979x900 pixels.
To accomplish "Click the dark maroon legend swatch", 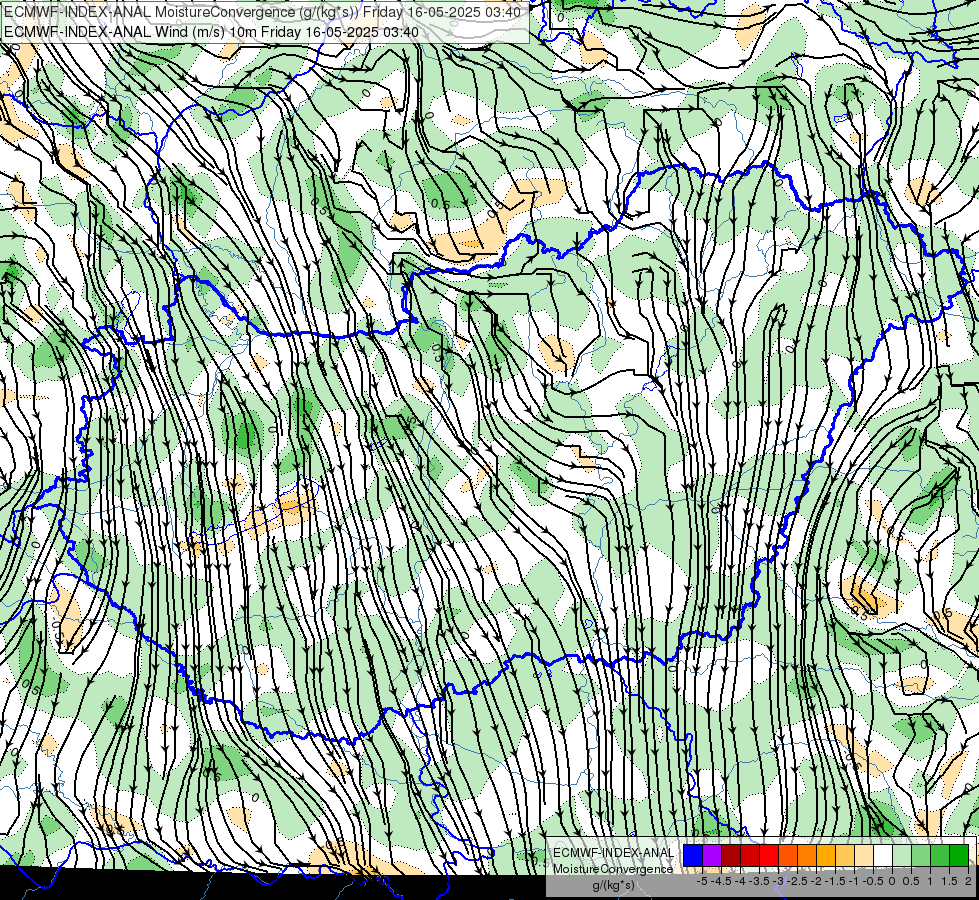I will (731, 855).
